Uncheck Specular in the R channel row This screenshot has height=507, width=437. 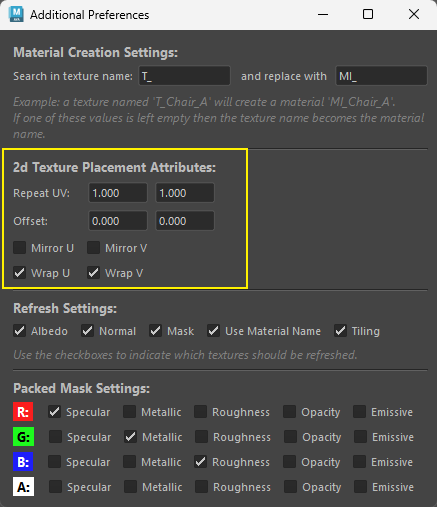(x=55, y=412)
